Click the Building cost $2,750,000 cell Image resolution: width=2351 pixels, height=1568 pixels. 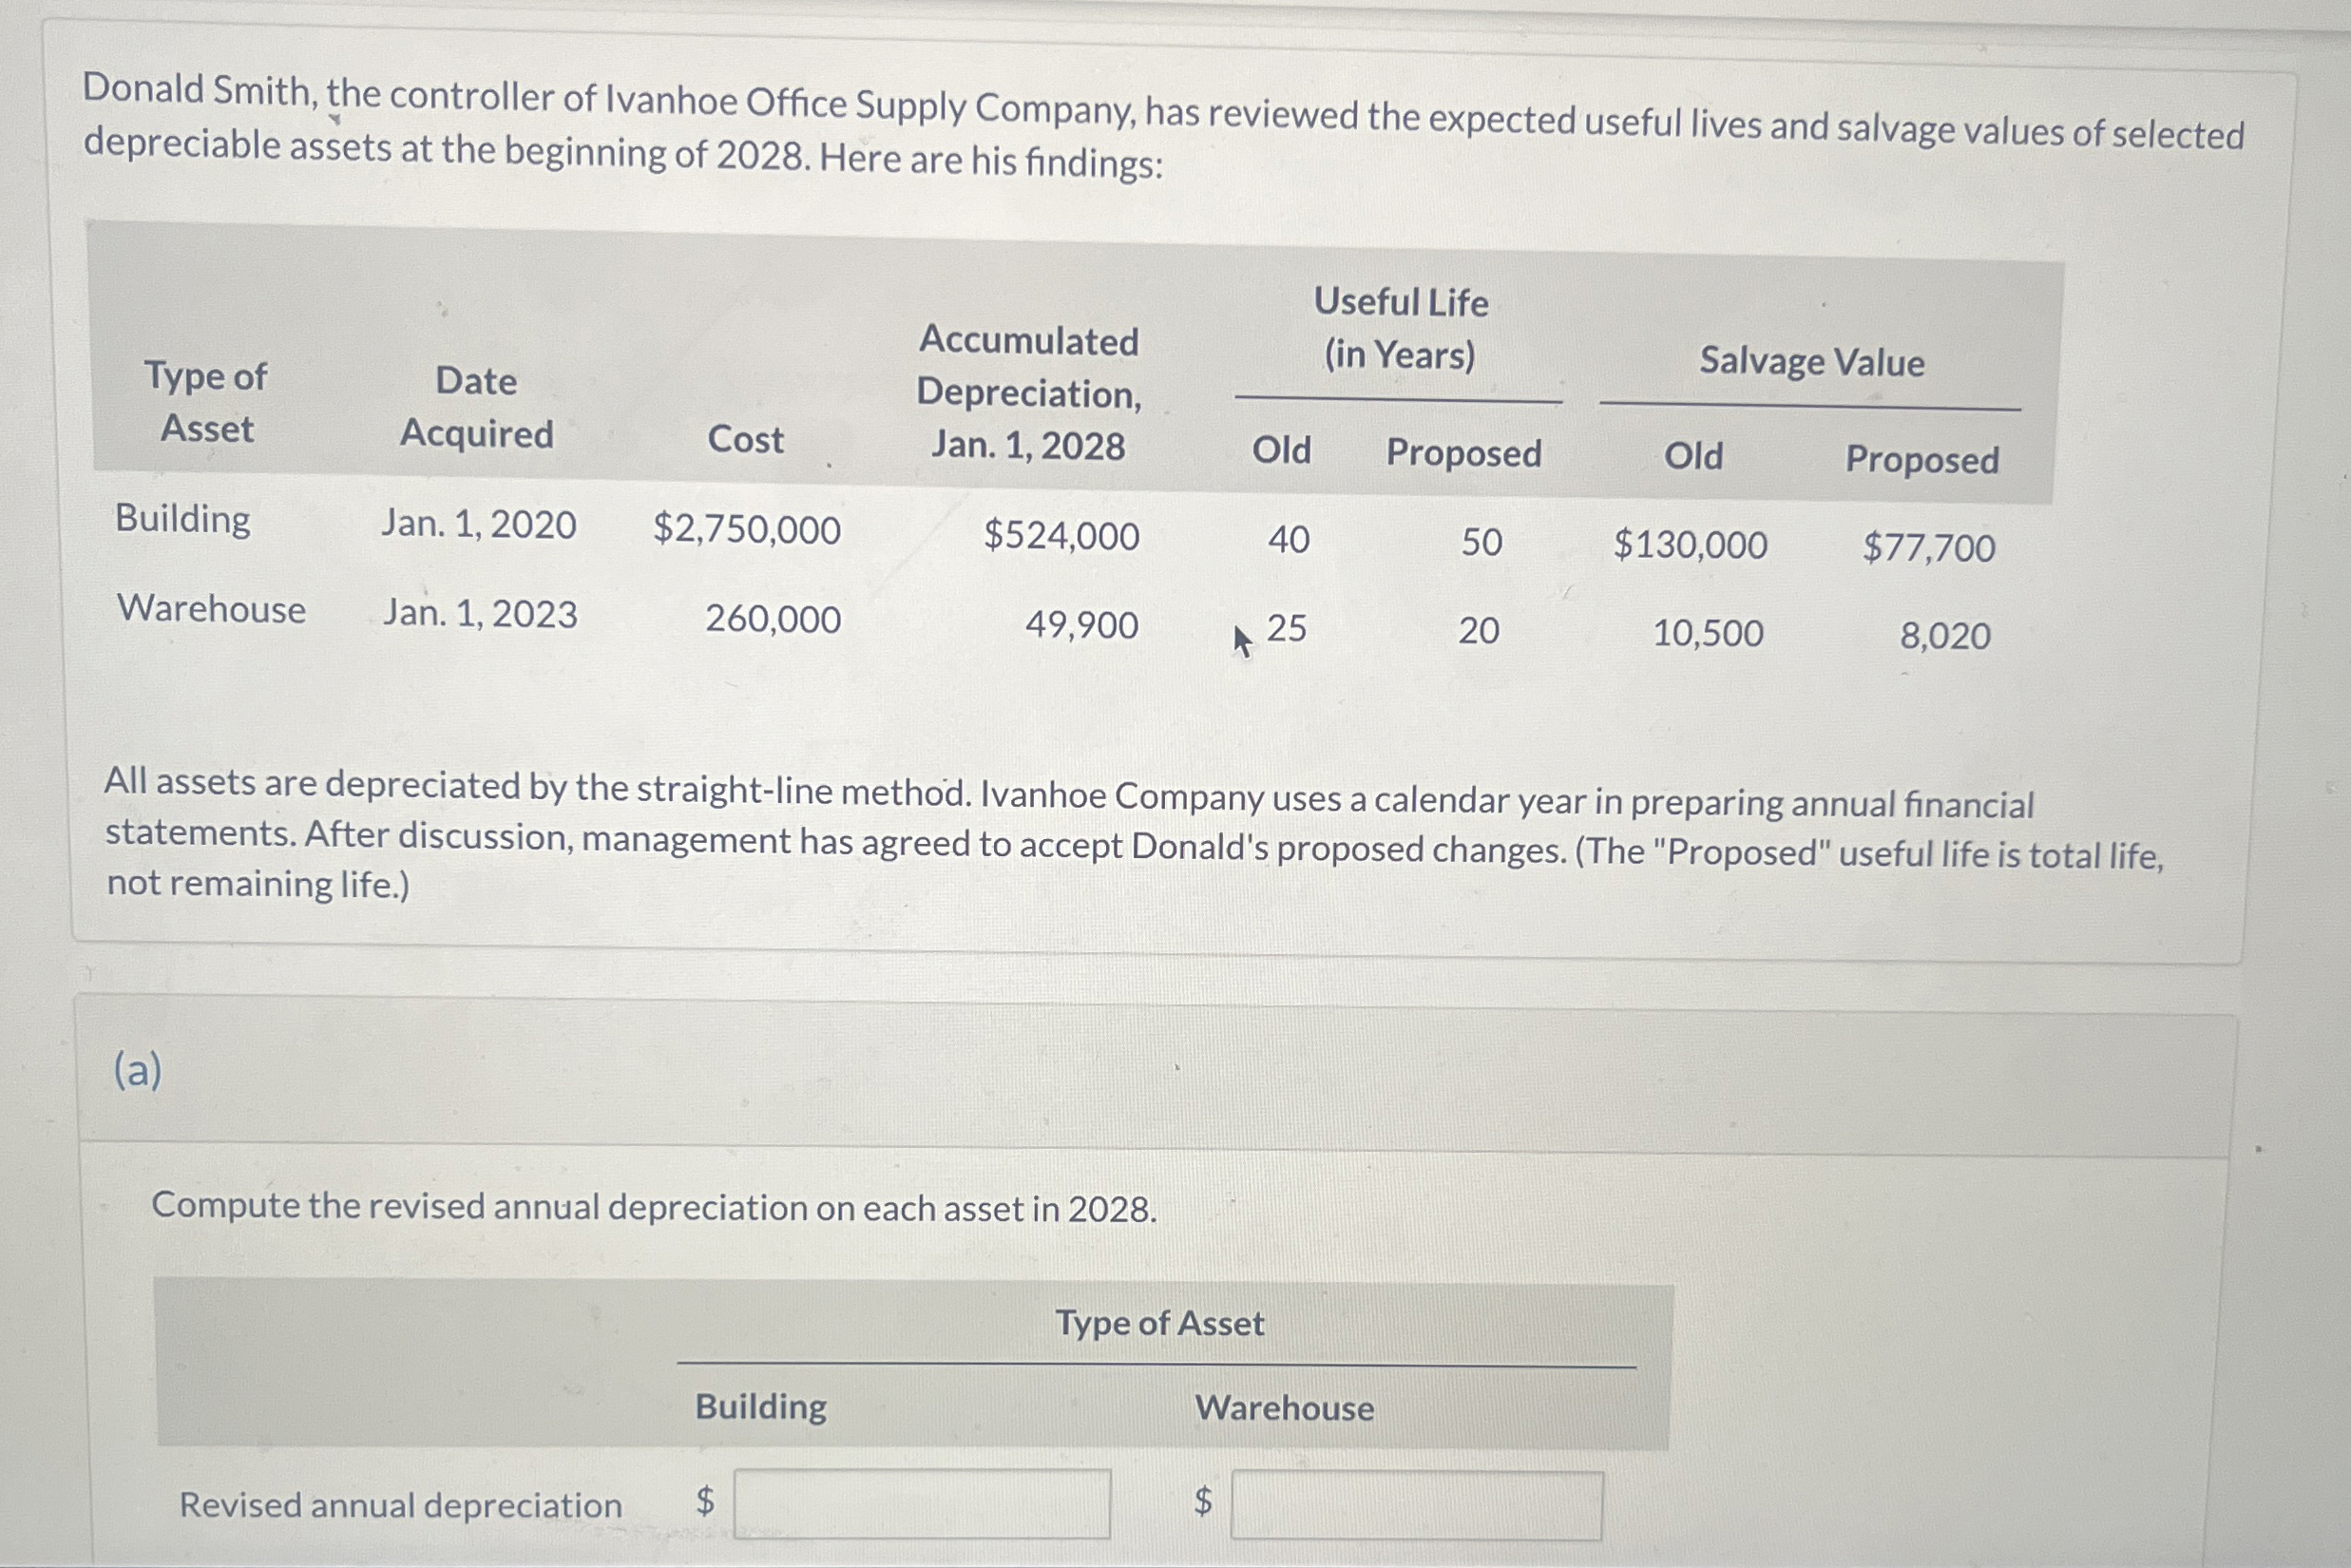pos(746,529)
